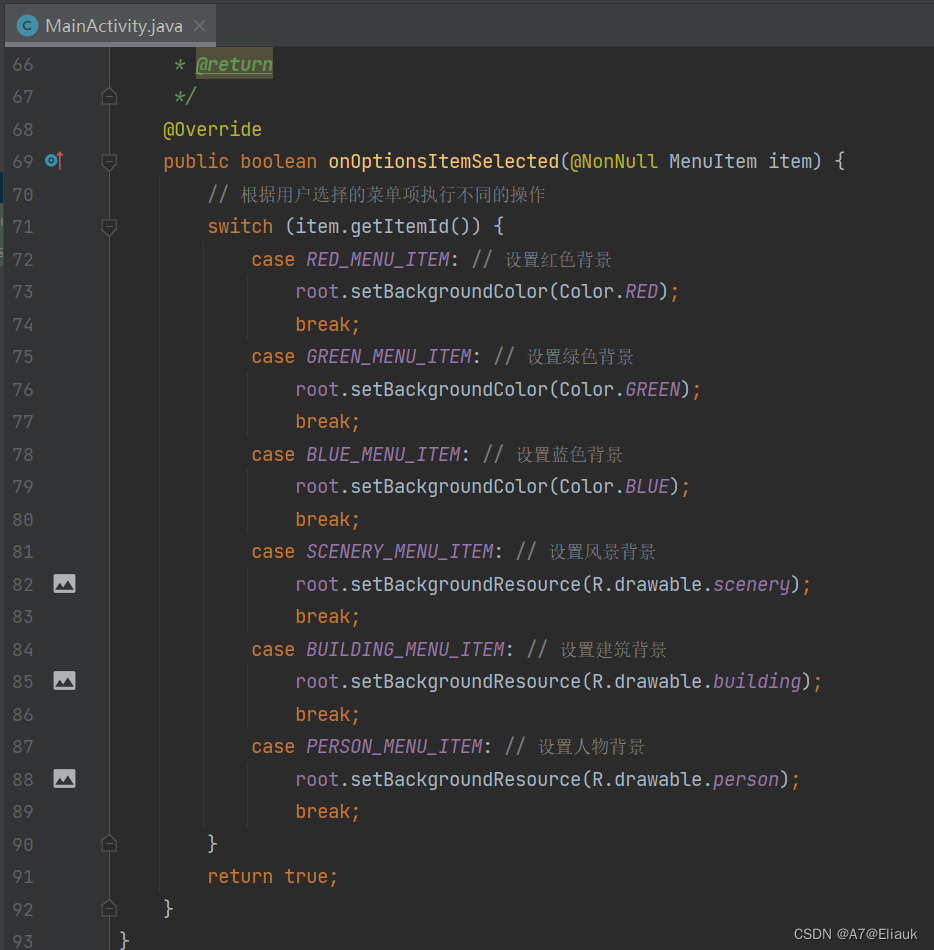Open the person drawable preview icon on line 88
The width and height of the screenshot is (934, 950).
click(x=64, y=779)
